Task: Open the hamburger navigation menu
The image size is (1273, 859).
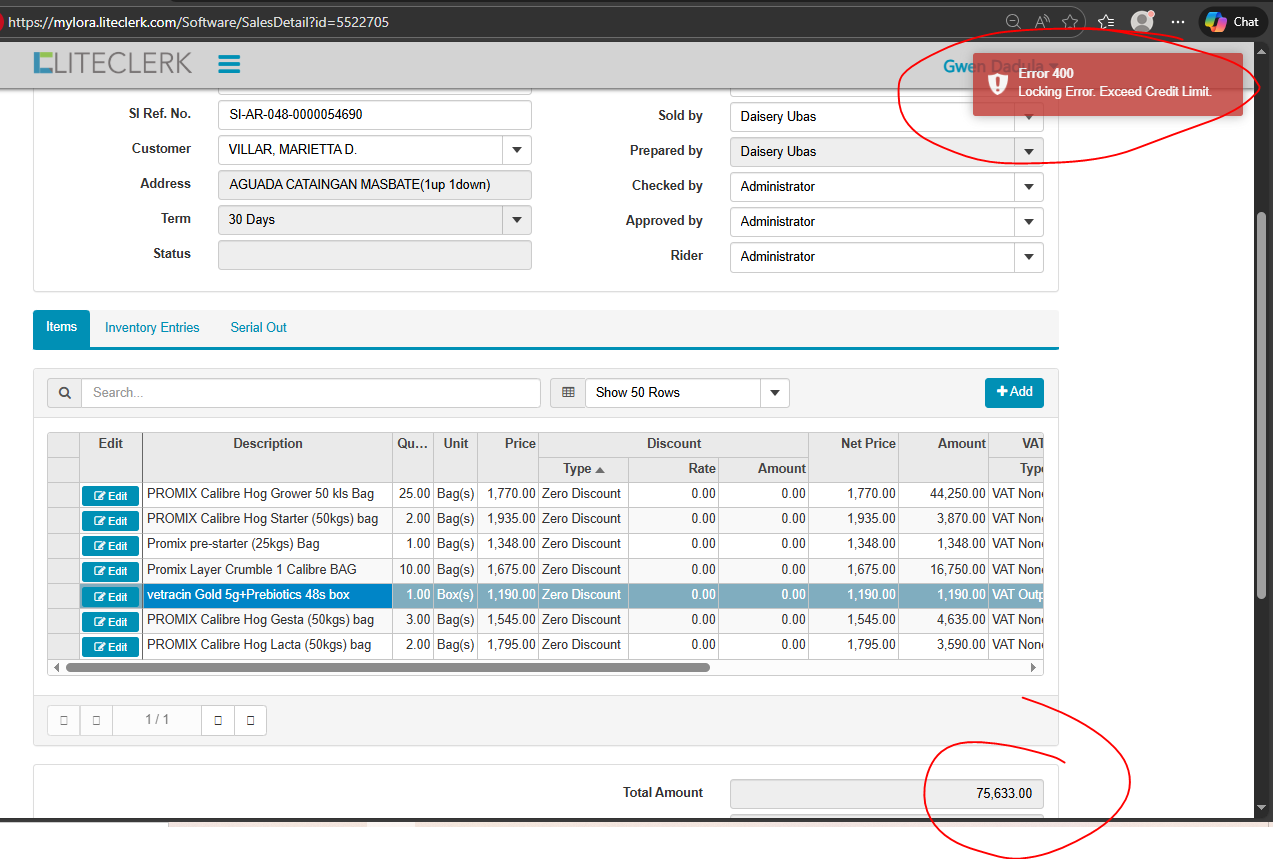Action: (229, 64)
